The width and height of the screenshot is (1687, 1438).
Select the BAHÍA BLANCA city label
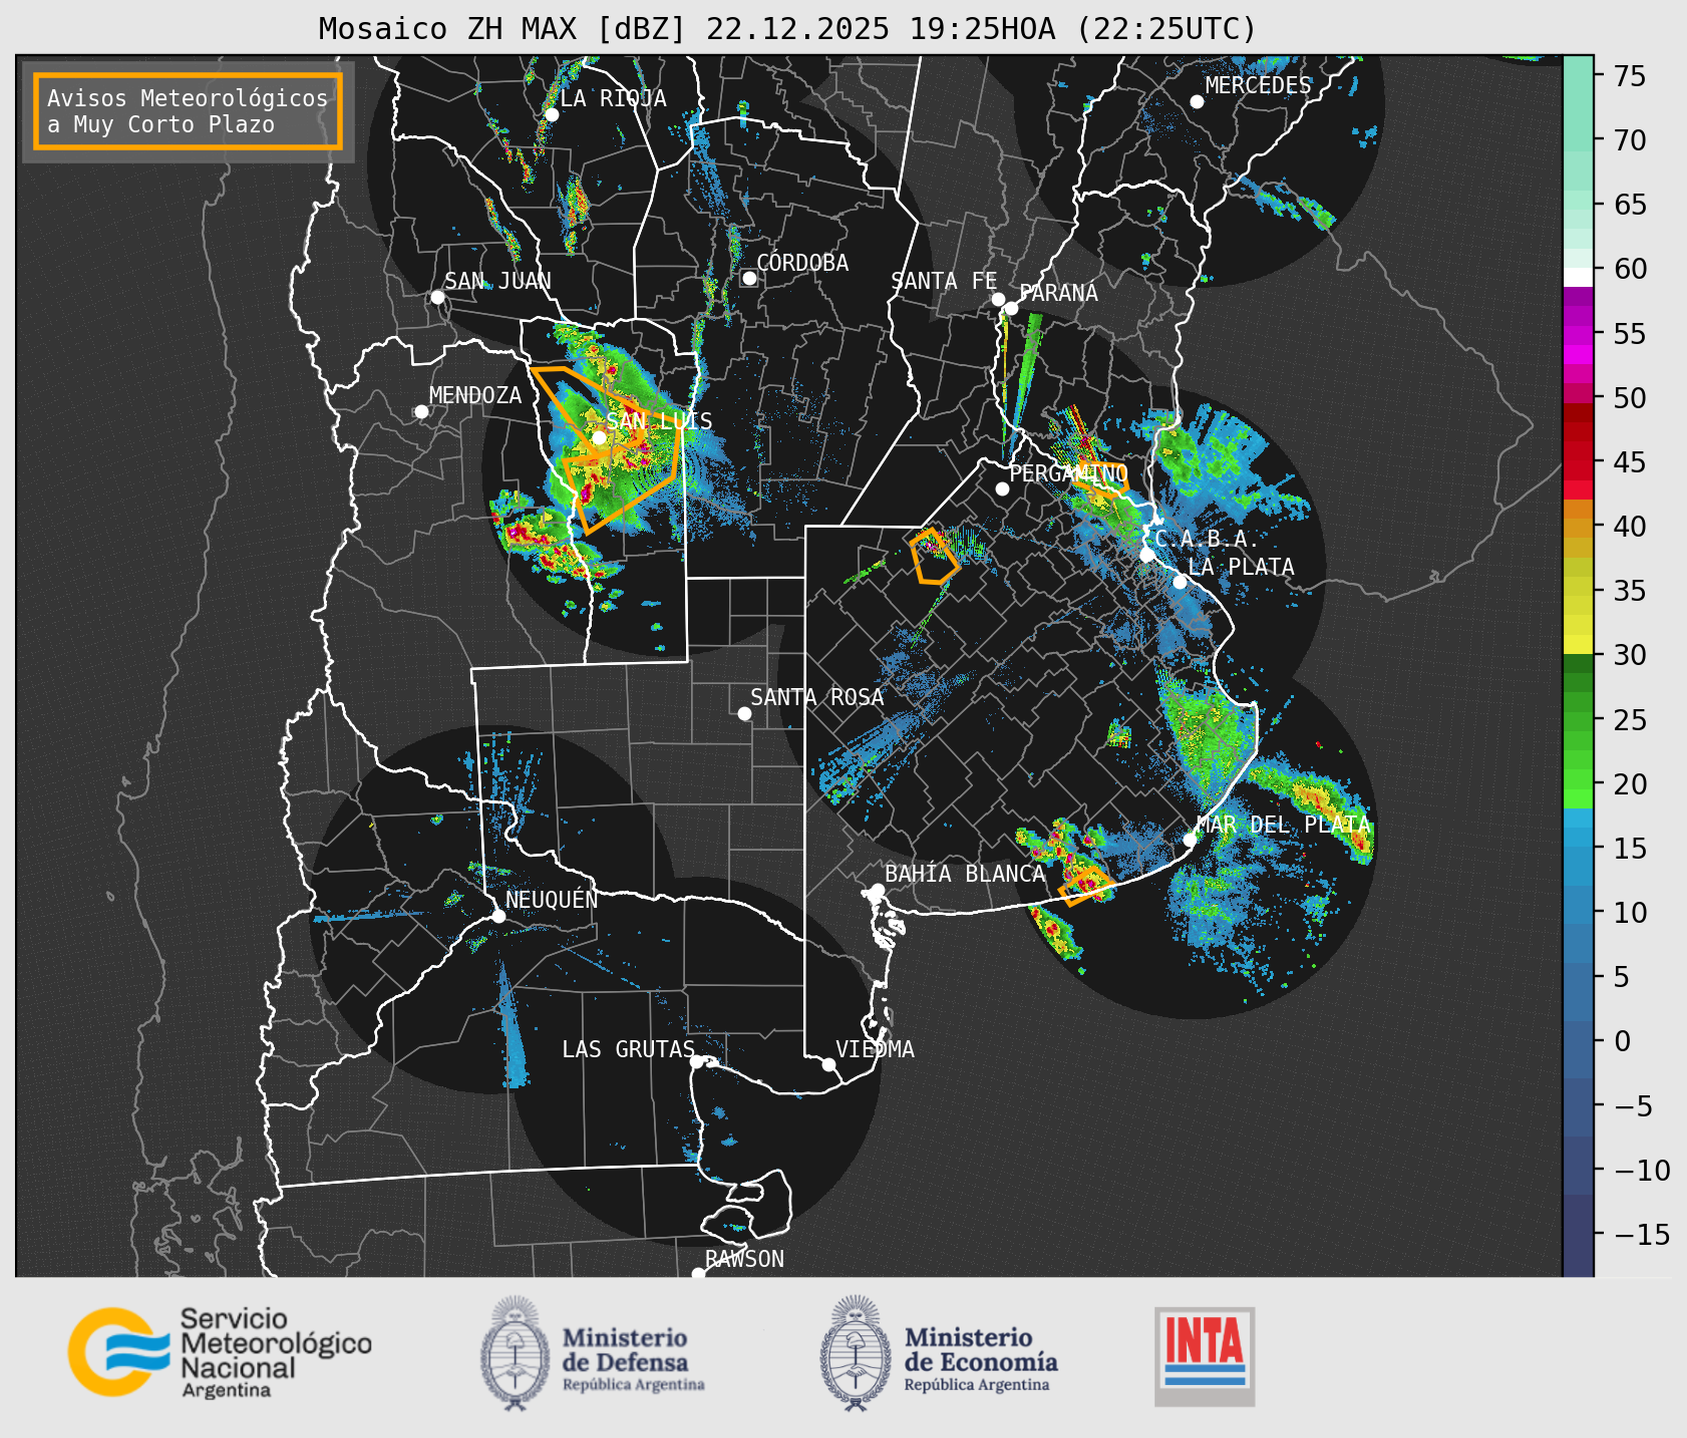click(x=965, y=874)
